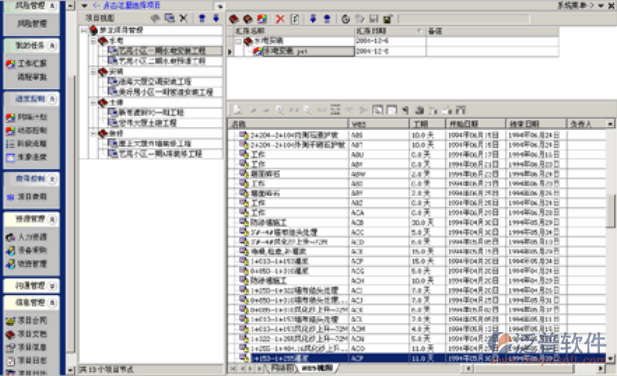
Task: Click the blue up arrow in 项目视图 toolbar
Action: tap(202, 18)
